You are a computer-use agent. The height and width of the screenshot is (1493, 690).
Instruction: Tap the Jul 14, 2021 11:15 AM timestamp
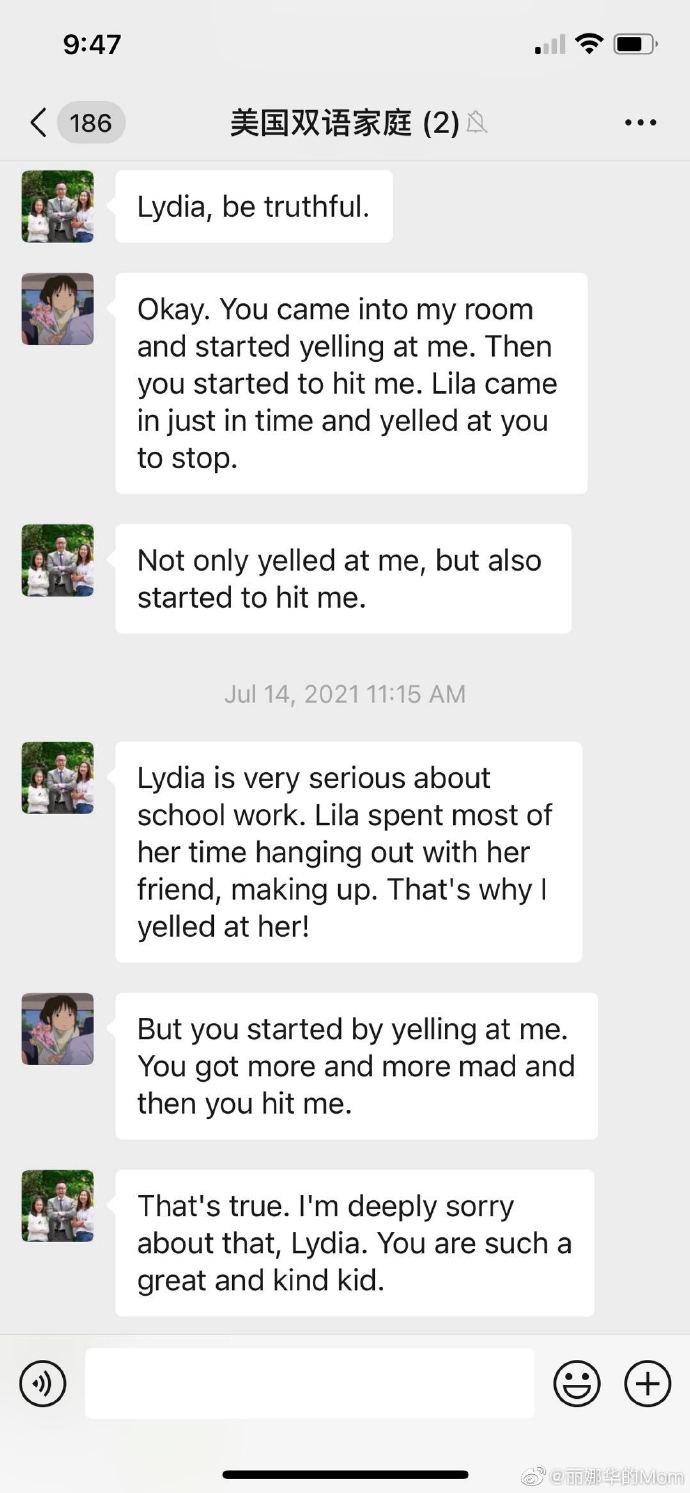345,694
